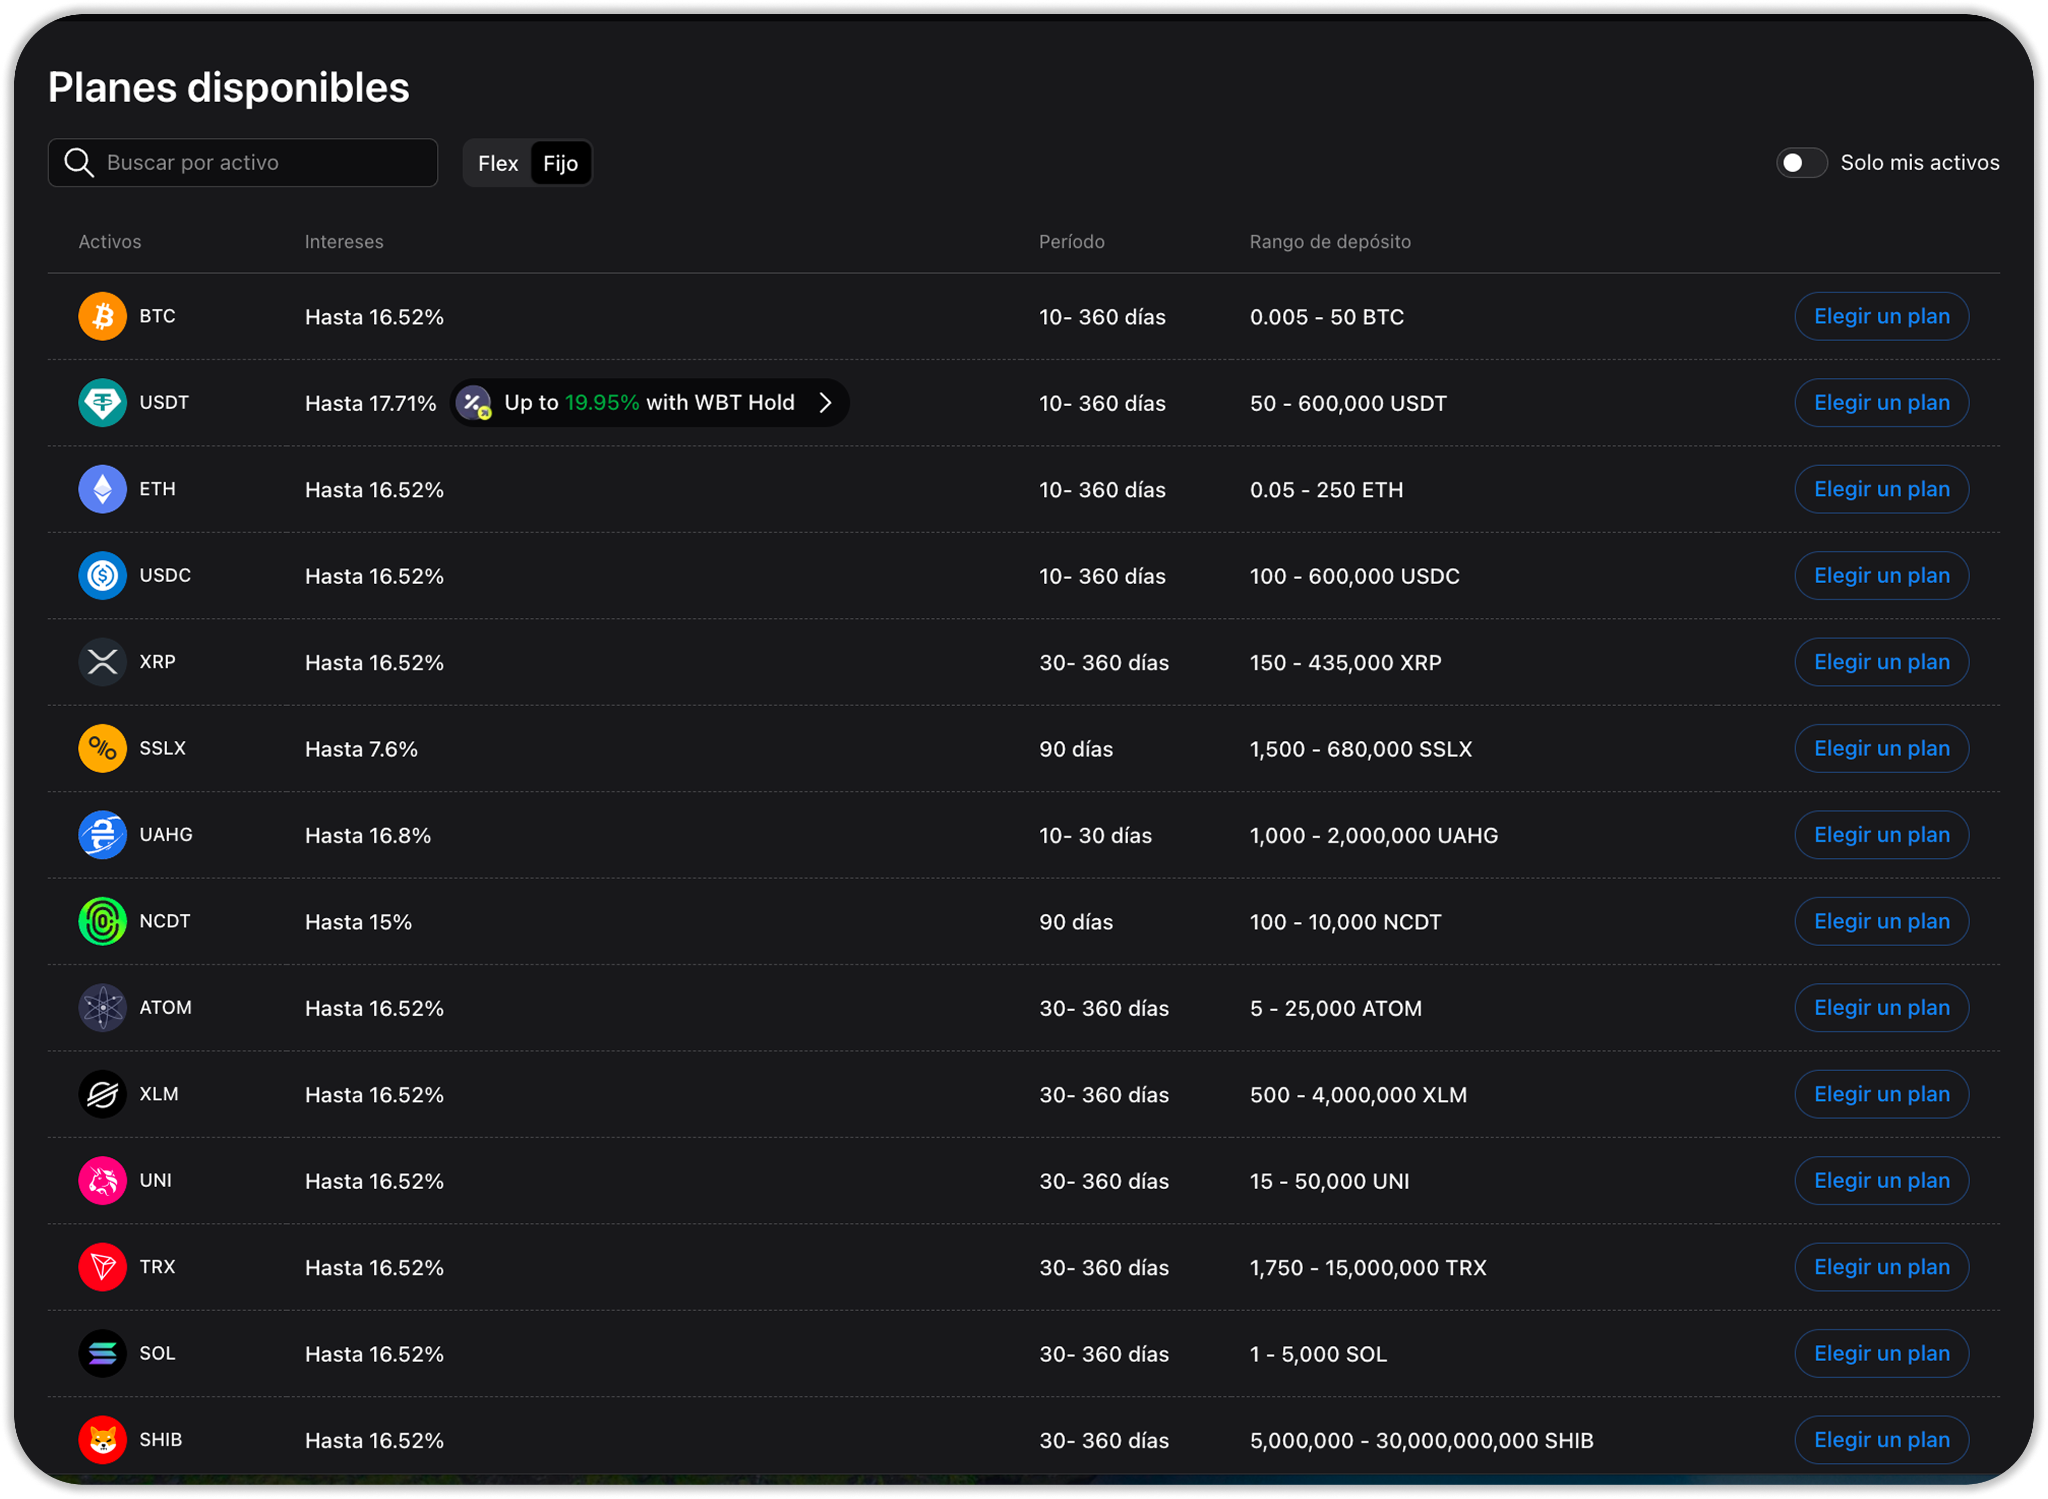
Task: Toggle the Solo mis activos switch
Action: pyautogui.click(x=1800, y=163)
